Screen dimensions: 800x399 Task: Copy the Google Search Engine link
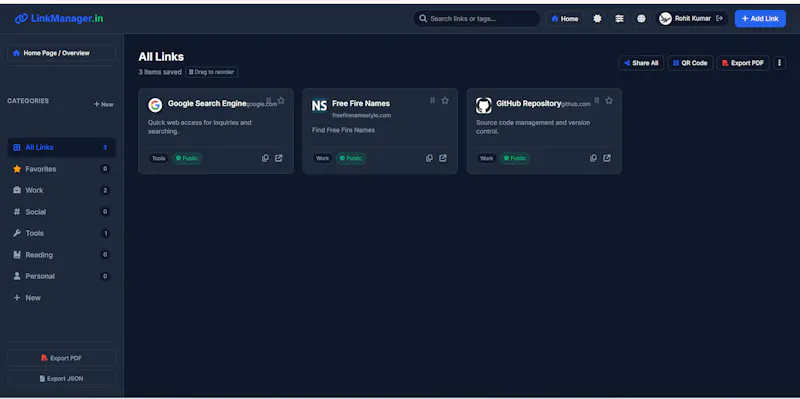(265, 158)
